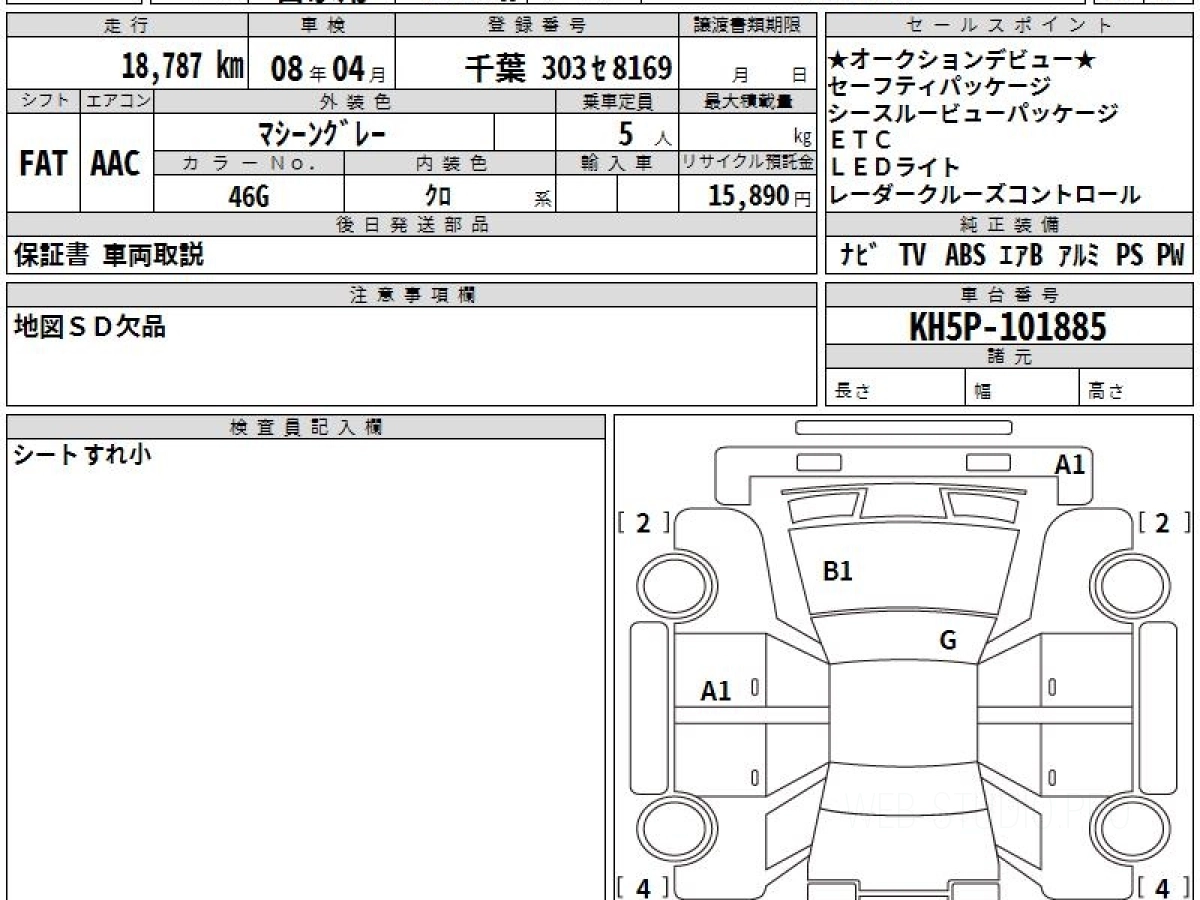
Task: Click PS in genuine equipment
Action: click(x=1130, y=255)
